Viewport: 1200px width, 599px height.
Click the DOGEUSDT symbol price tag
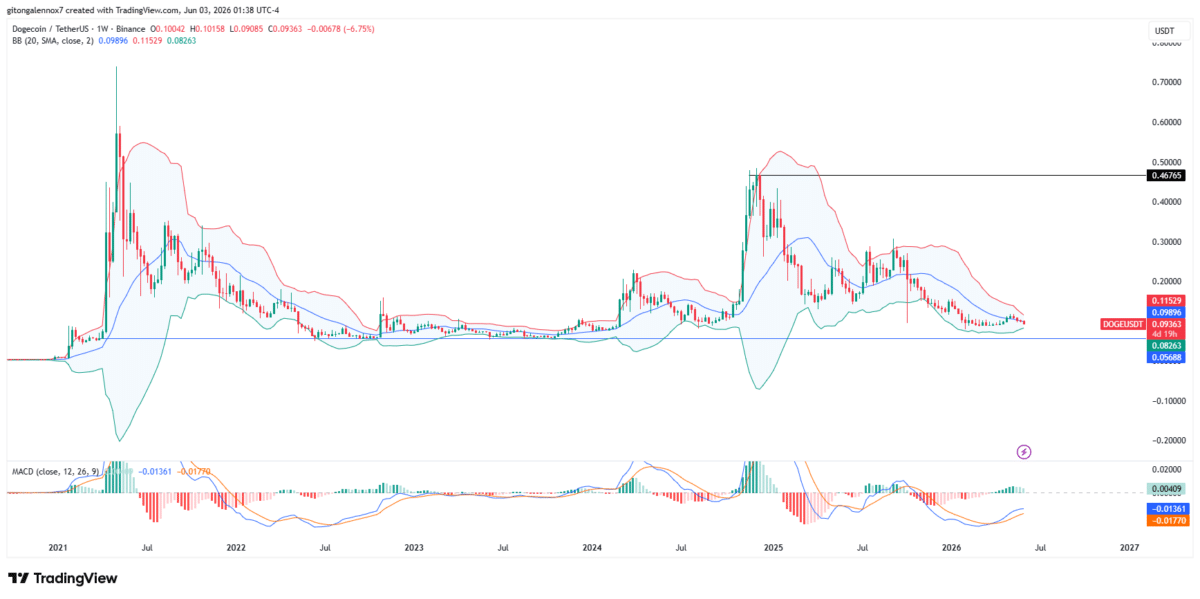tap(1121, 324)
